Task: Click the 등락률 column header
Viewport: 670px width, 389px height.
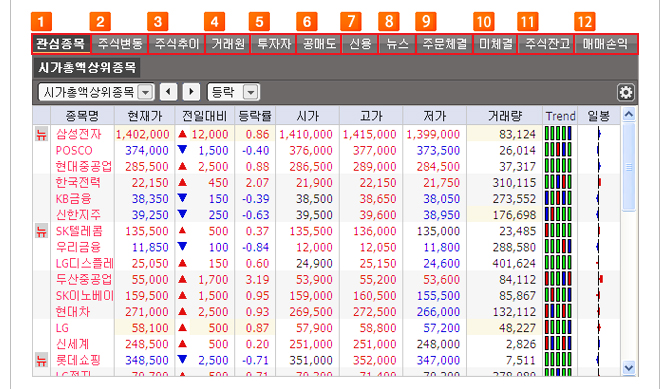Action: (x=255, y=115)
